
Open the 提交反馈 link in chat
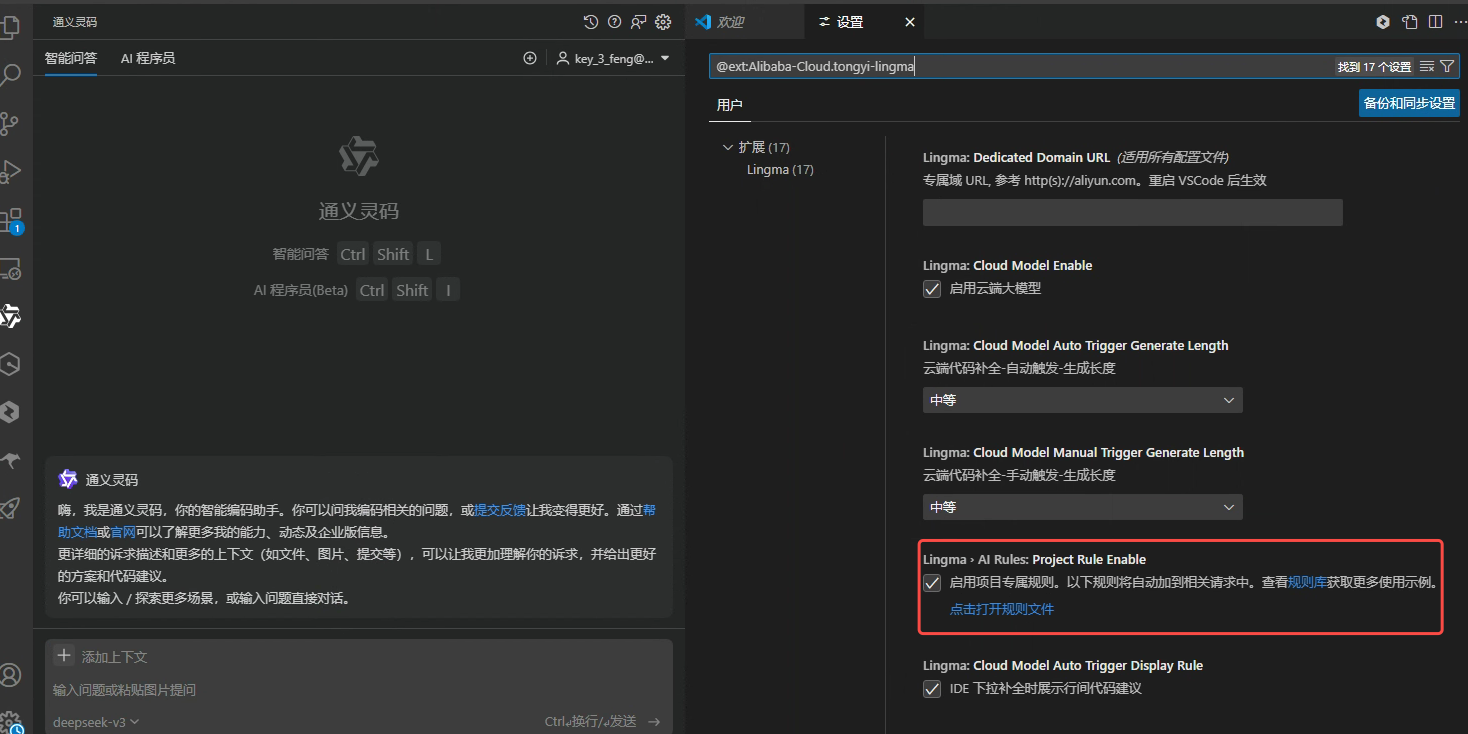coord(500,509)
